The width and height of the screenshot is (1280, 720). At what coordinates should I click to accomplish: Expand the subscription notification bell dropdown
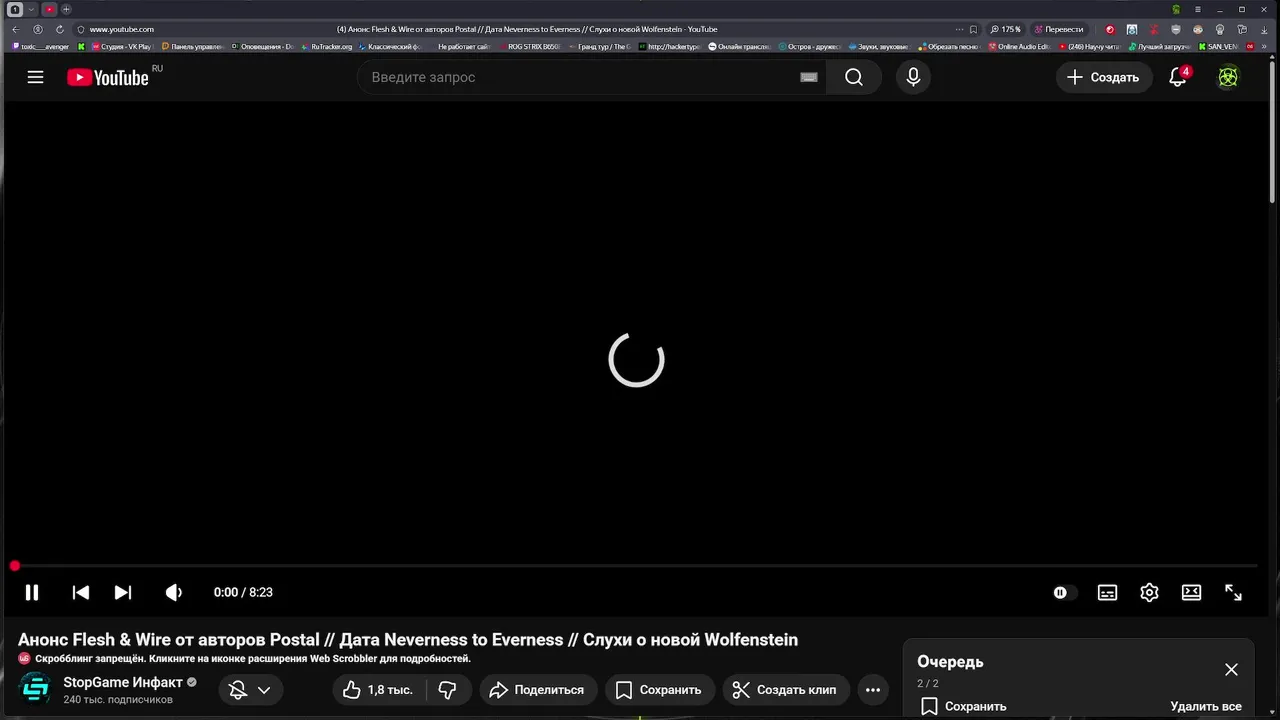[251, 690]
